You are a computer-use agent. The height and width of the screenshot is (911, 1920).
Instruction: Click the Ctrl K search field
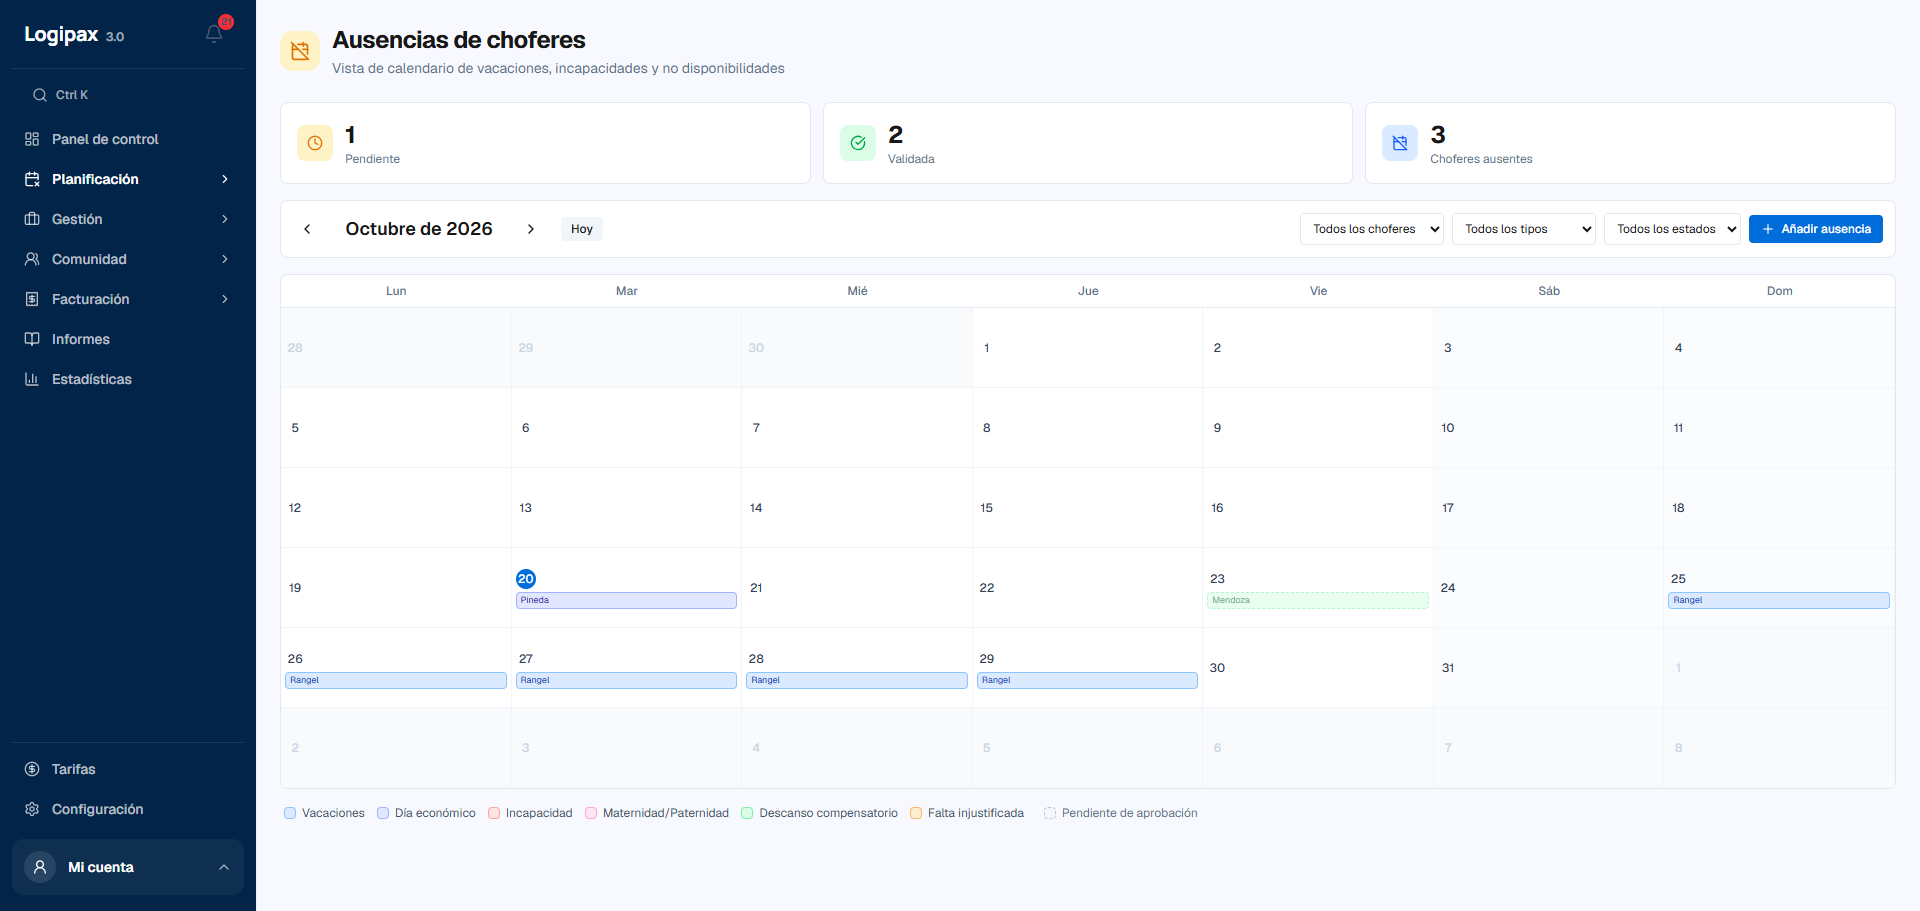[x=128, y=95]
